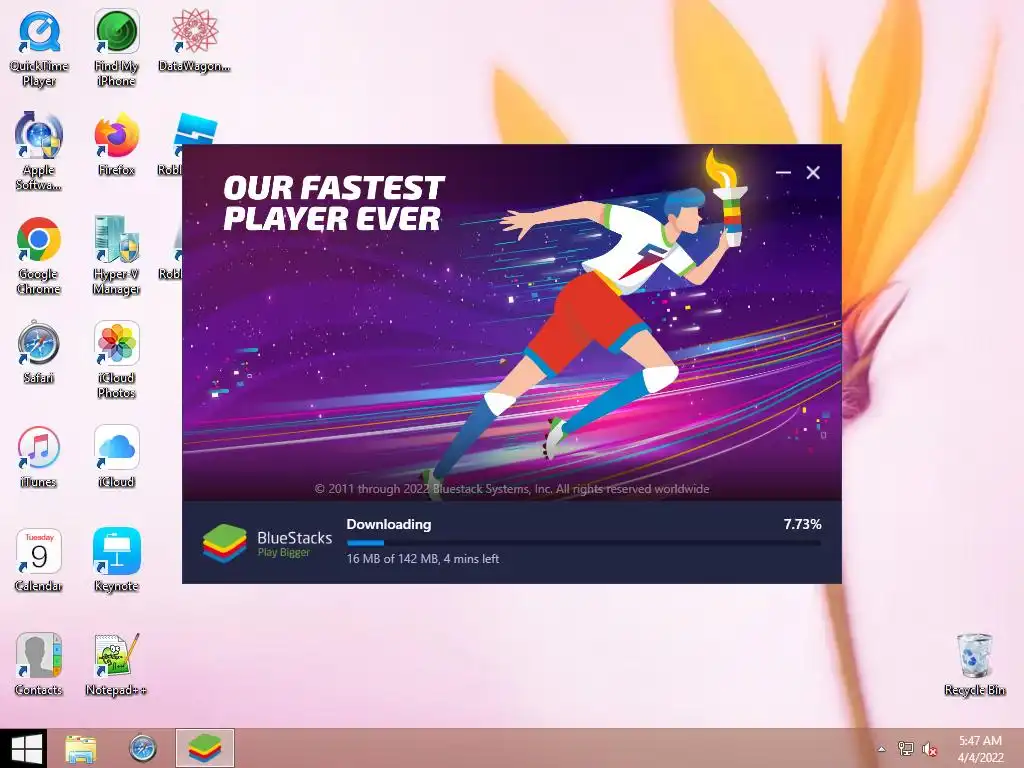The image size is (1024, 768).
Task: Open the clock showing 5:47 AM
Action: [980, 748]
